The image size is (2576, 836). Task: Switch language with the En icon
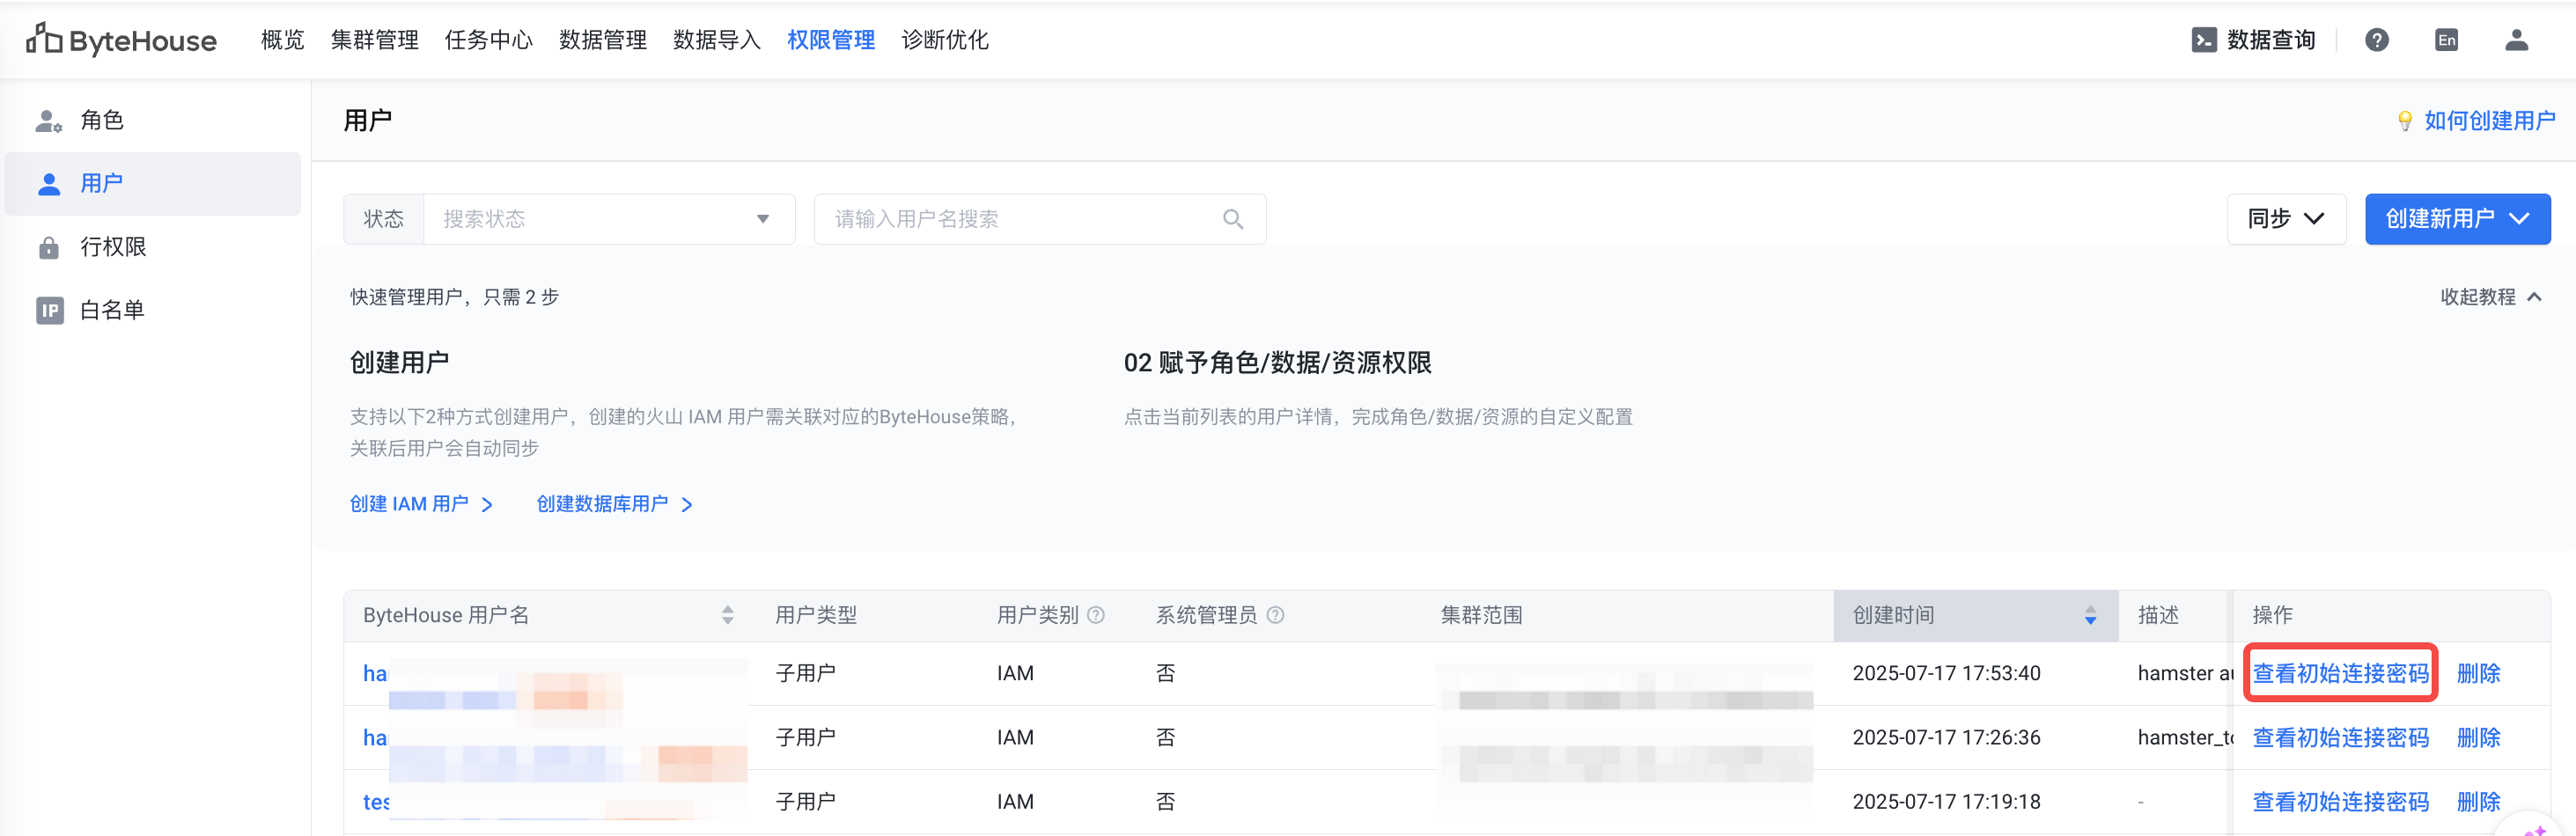click(x=2447, y=40)
